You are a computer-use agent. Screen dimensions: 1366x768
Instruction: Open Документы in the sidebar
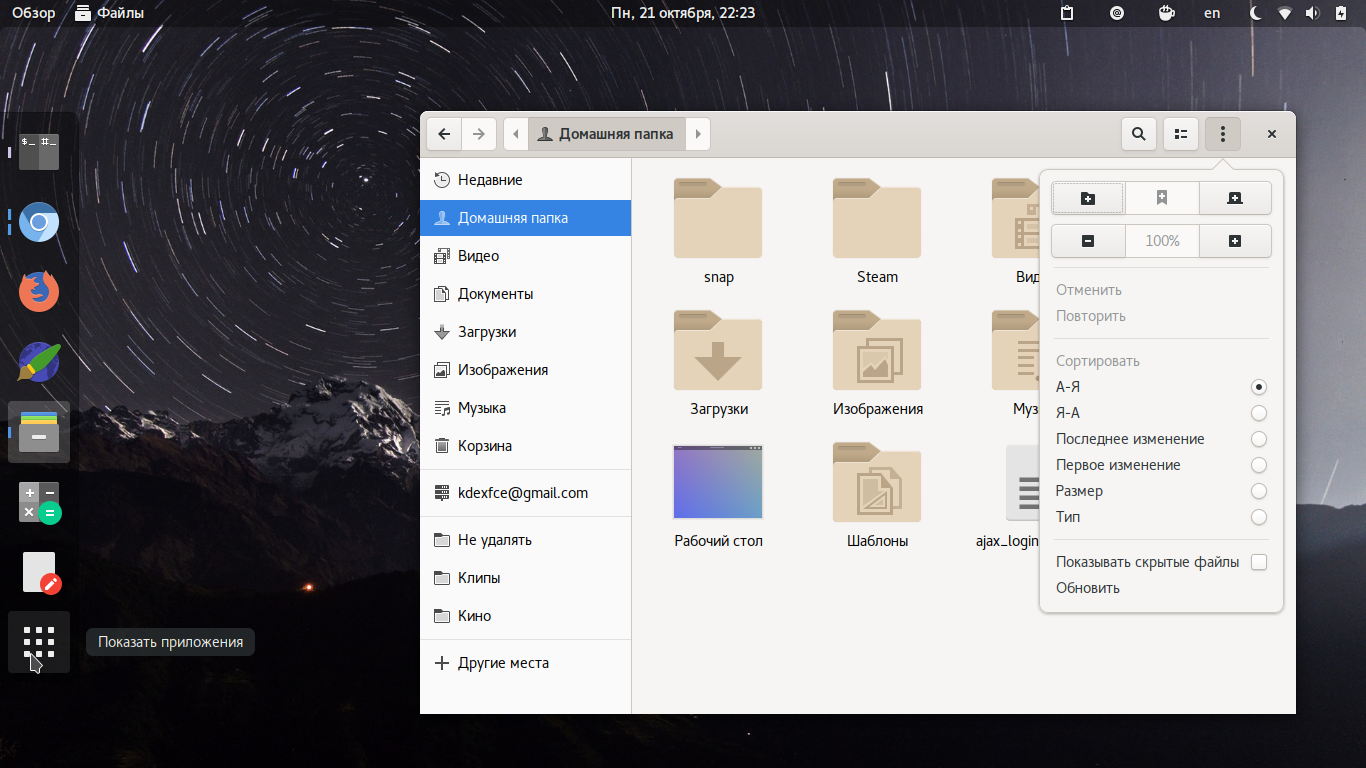pos(525,294)
